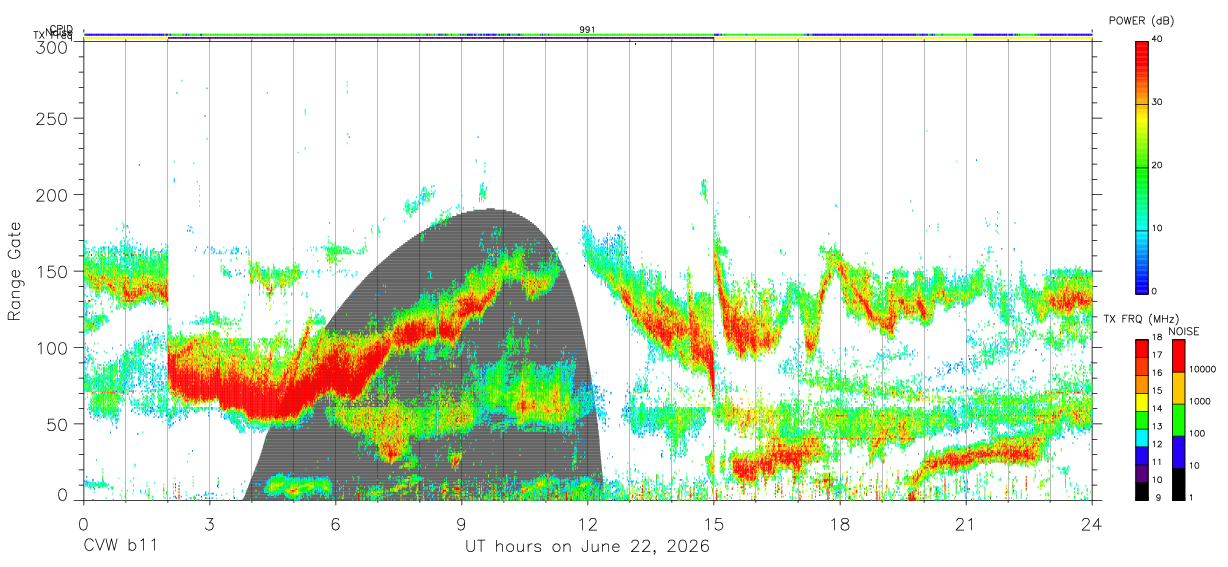Click the y-axis tick label '200'
This screenshot has height=567, width=1228.
point(53,195)
